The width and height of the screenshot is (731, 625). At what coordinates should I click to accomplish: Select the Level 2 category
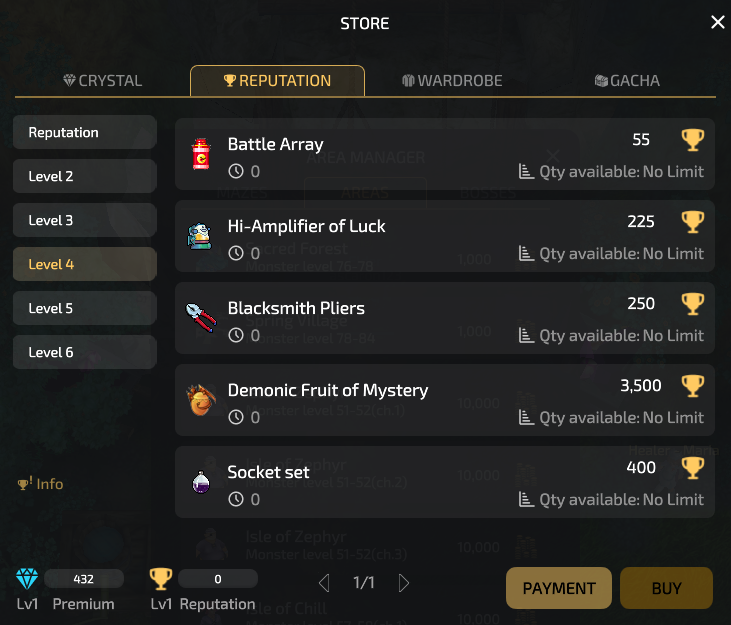tap(85, 176)
